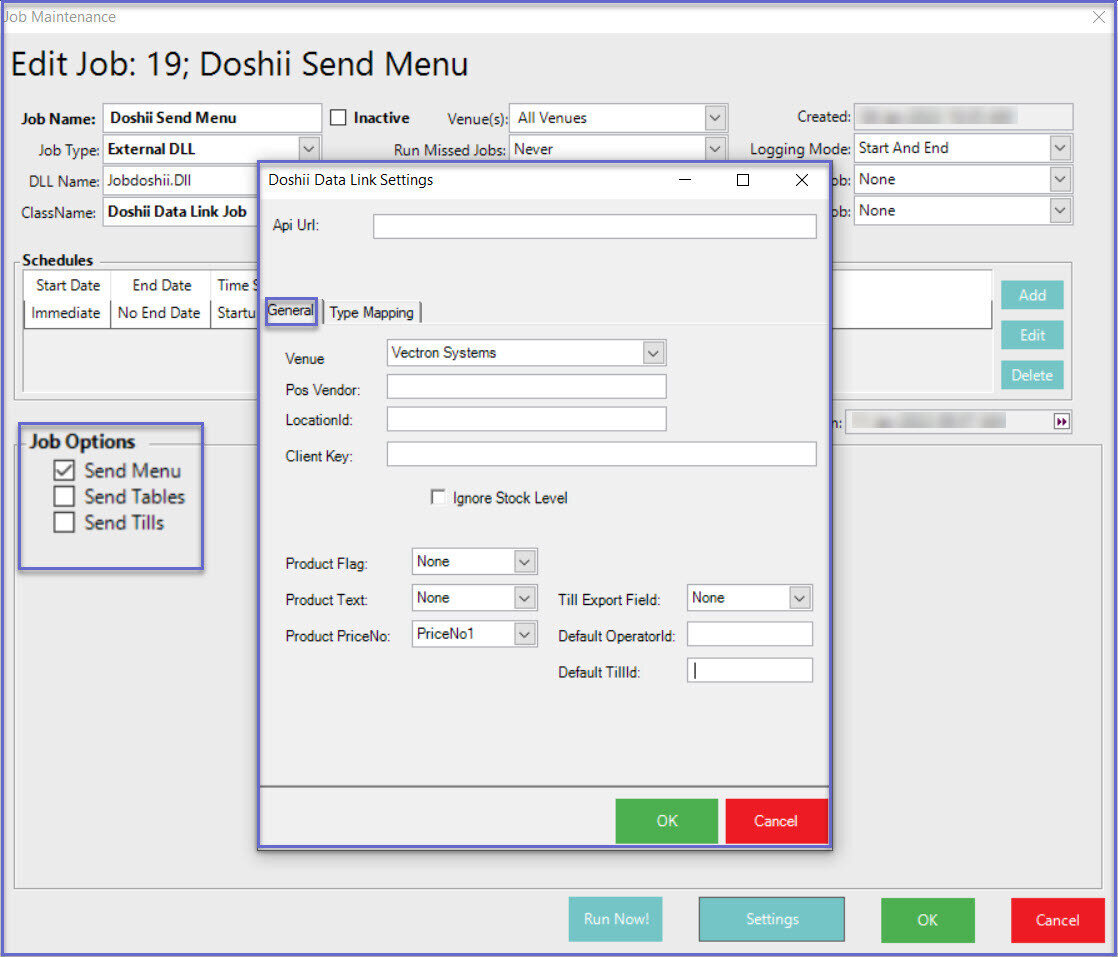Click the End Date column header
The width and height of the screenshot is (1118, 957).
(x=161, y=285)
